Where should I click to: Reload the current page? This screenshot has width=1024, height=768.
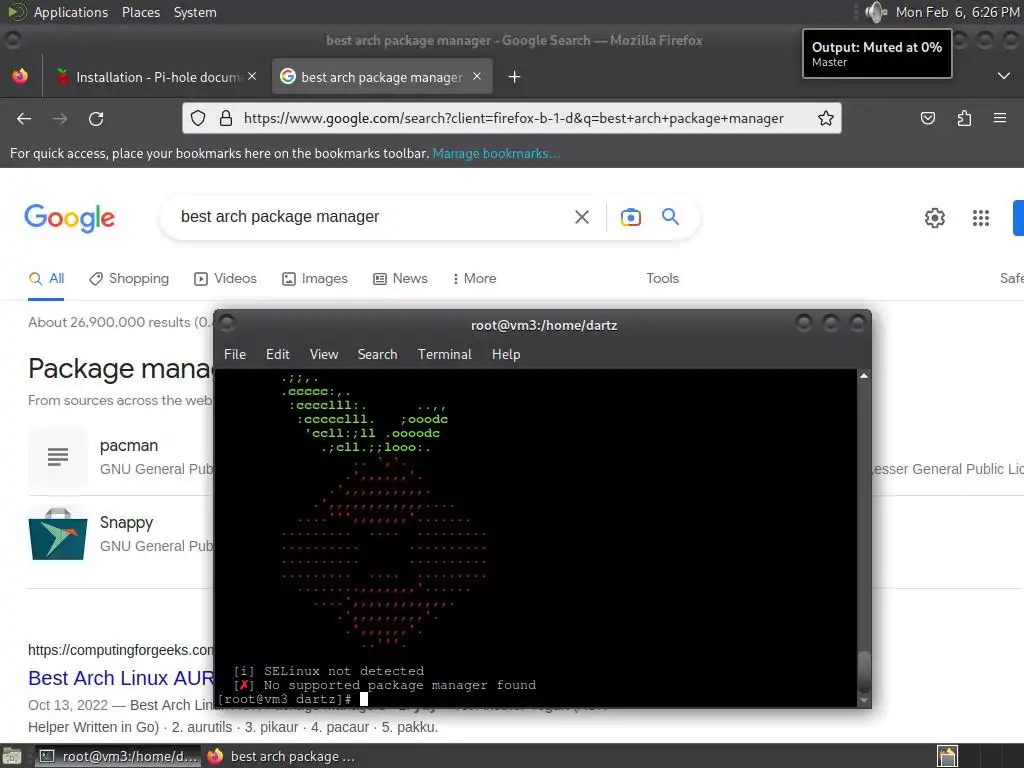96,118
